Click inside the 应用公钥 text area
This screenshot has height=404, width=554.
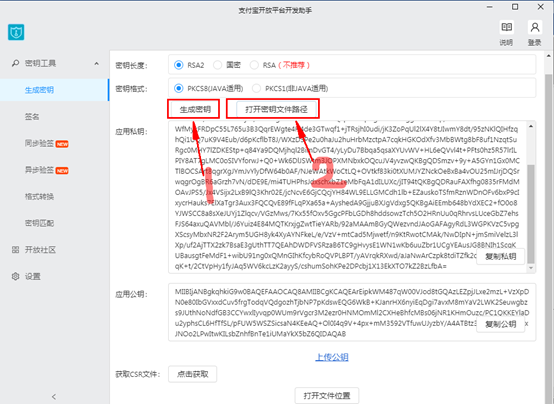point(352,312)
